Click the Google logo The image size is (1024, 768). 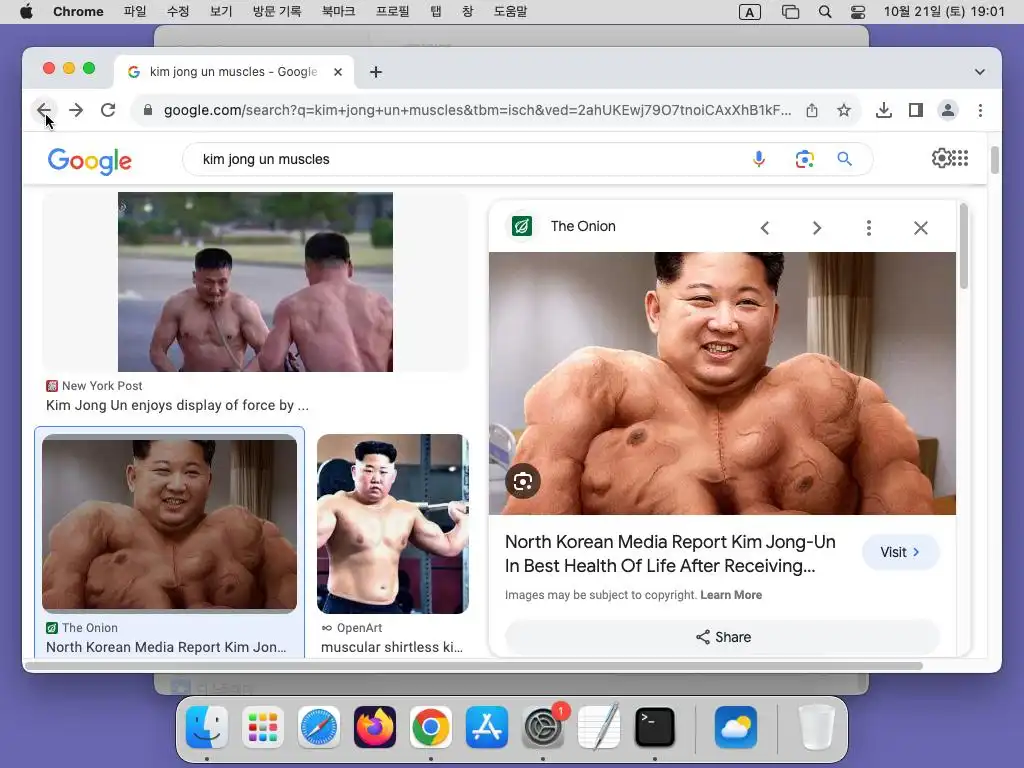point(89,161)
